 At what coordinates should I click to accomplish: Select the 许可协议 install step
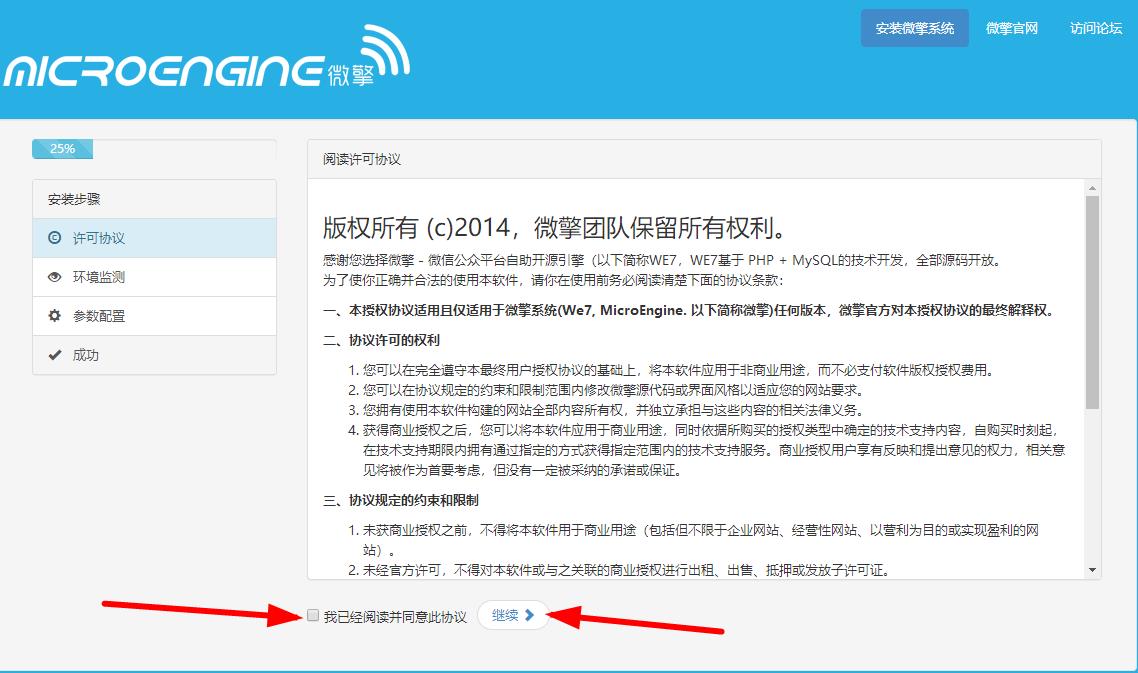pos(155,238)
